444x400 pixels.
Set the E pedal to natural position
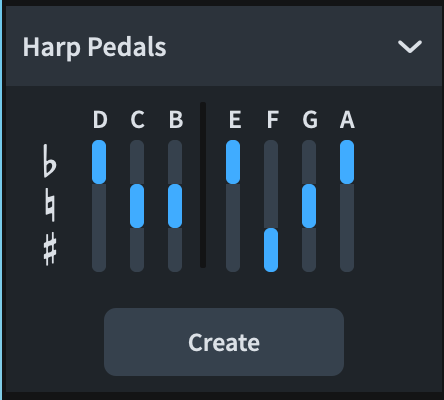(x=233, y=206)
